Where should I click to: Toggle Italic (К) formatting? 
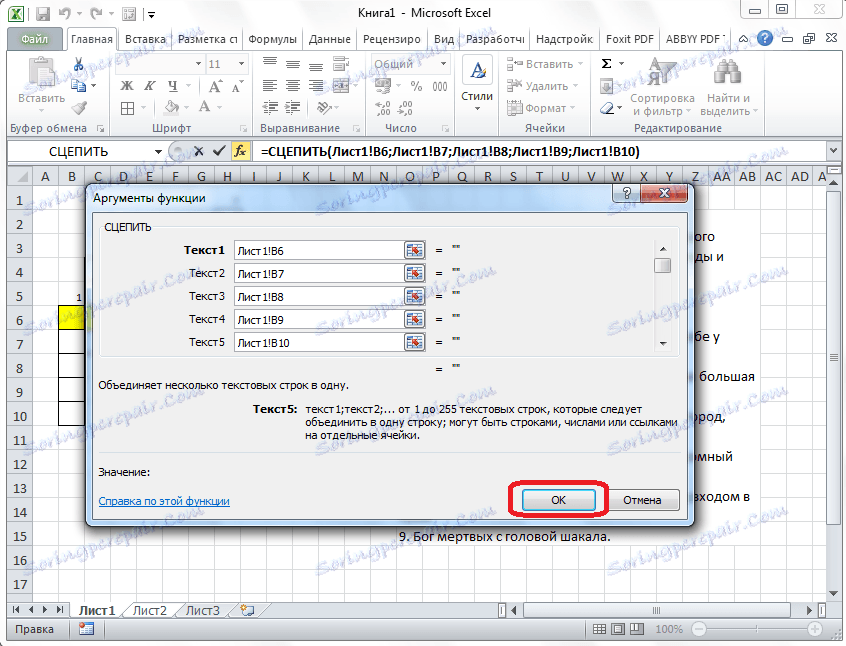coord(149,86)
